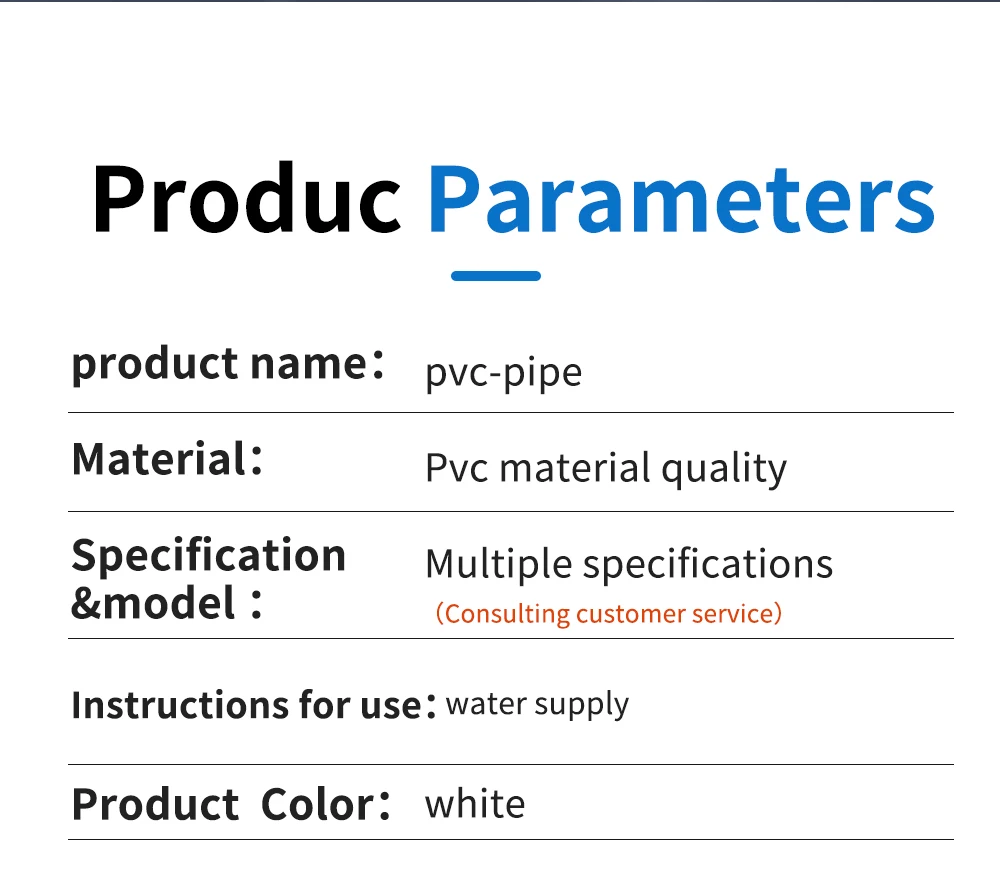
Task: Click the bold word "Specification"
Action: [209, 555]
